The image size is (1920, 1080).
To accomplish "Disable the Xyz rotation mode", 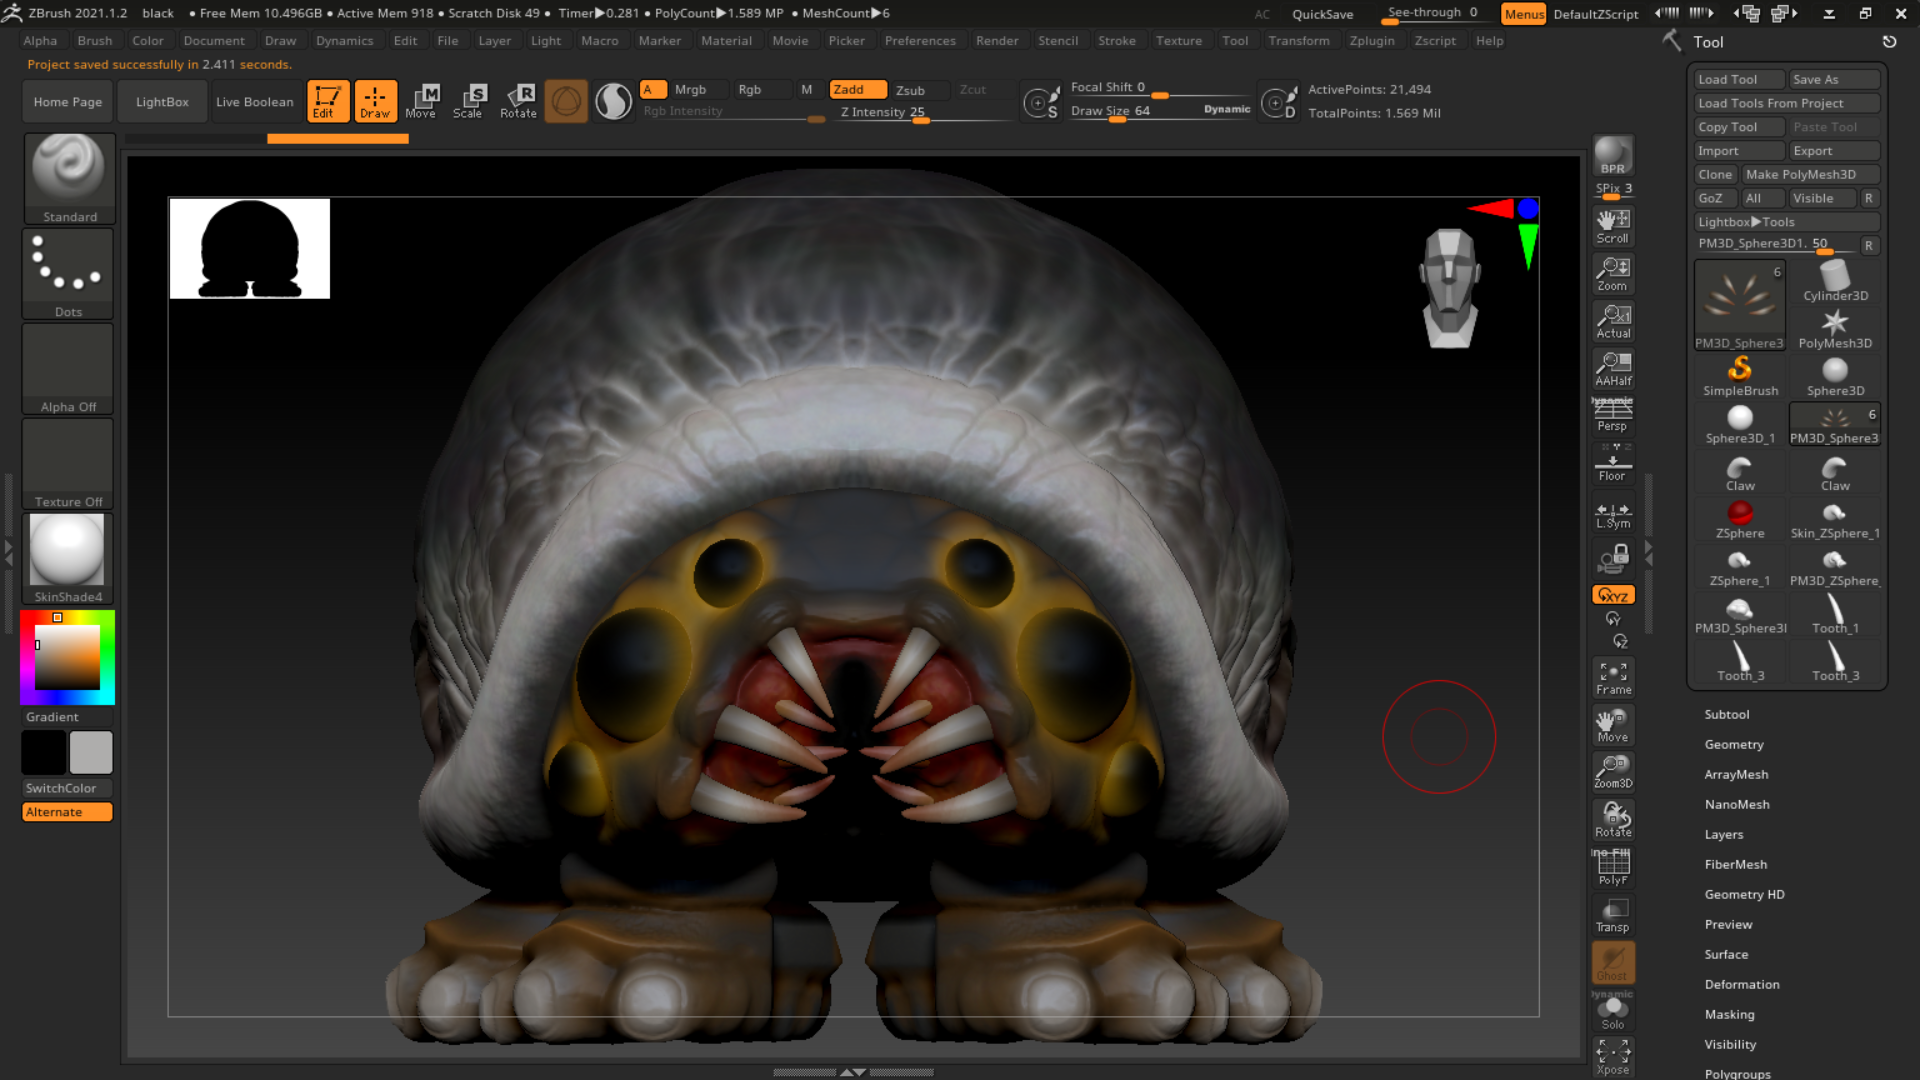I will (1612, 595).
